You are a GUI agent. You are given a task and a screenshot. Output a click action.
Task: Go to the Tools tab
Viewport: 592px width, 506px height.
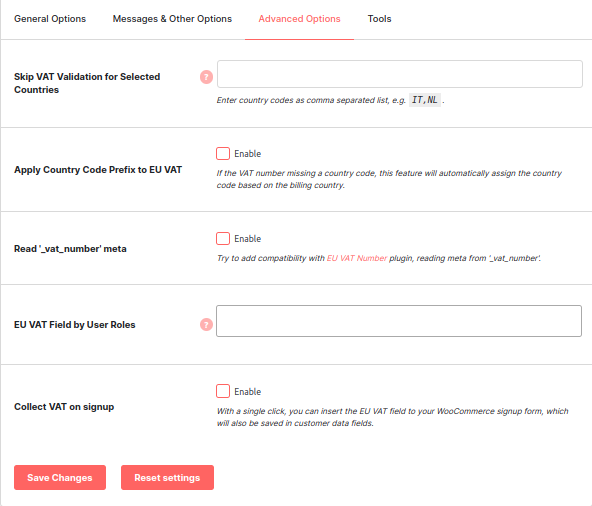[x=379, y=19]
